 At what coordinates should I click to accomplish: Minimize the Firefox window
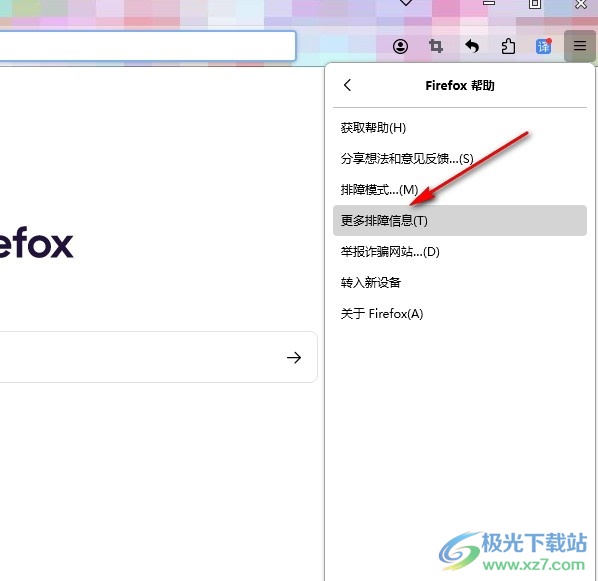pyautogui.click(x=489, y=3)
